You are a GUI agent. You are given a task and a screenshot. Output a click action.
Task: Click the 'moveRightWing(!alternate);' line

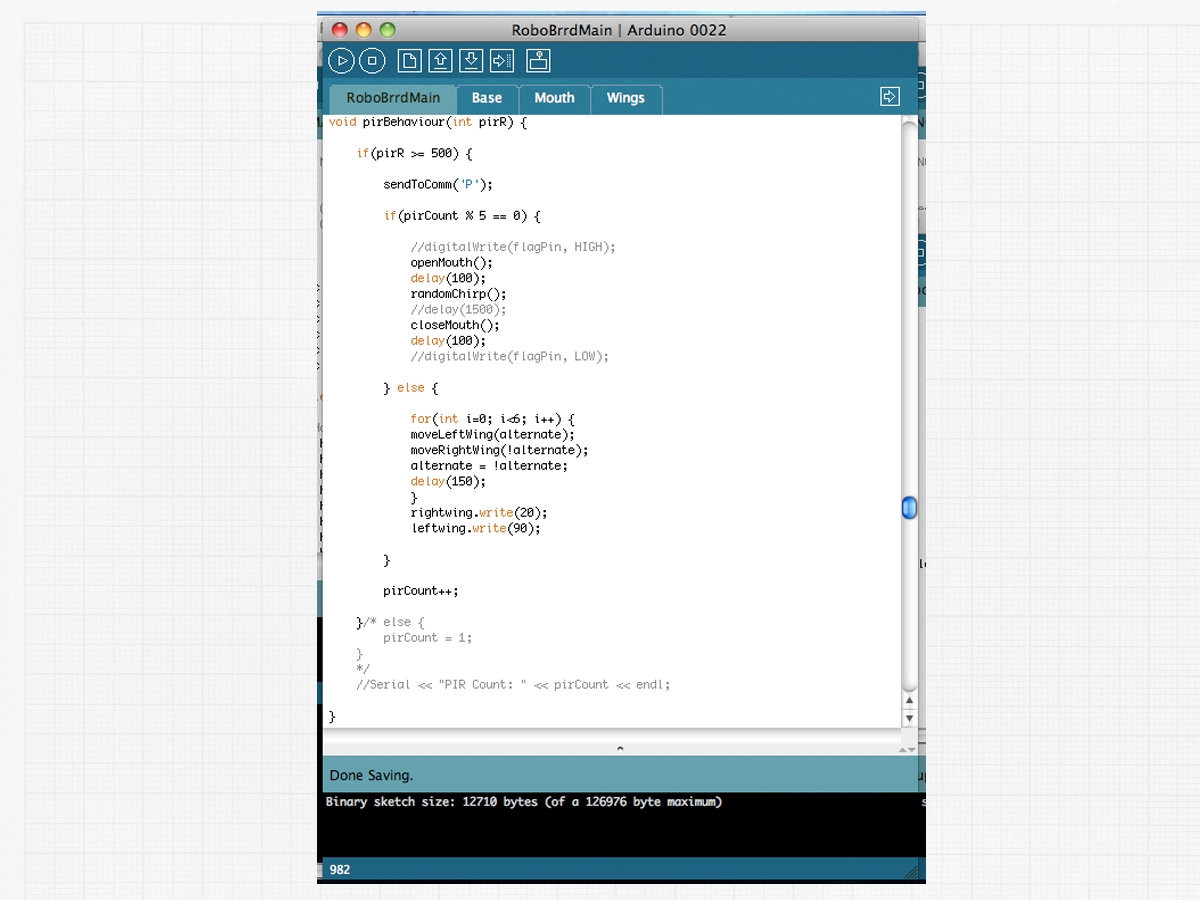(x=499, y=450)
